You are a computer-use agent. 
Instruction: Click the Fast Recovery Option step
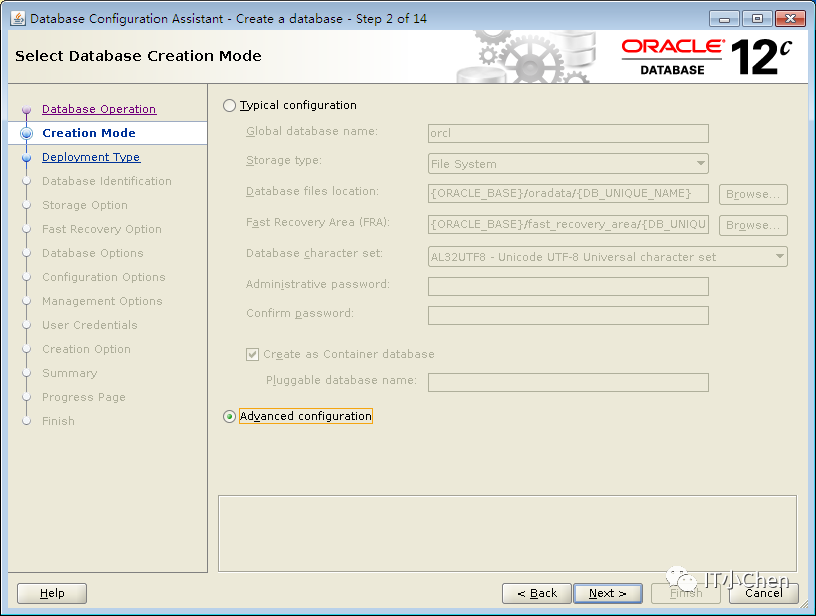point(102,229)
